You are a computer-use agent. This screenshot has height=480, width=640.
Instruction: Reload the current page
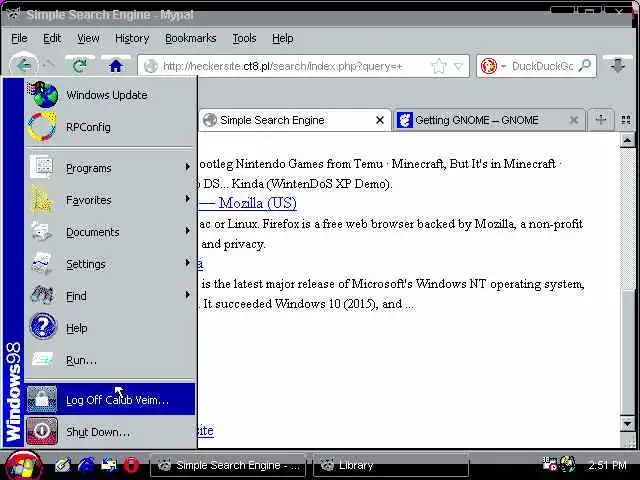click(80, 65)
